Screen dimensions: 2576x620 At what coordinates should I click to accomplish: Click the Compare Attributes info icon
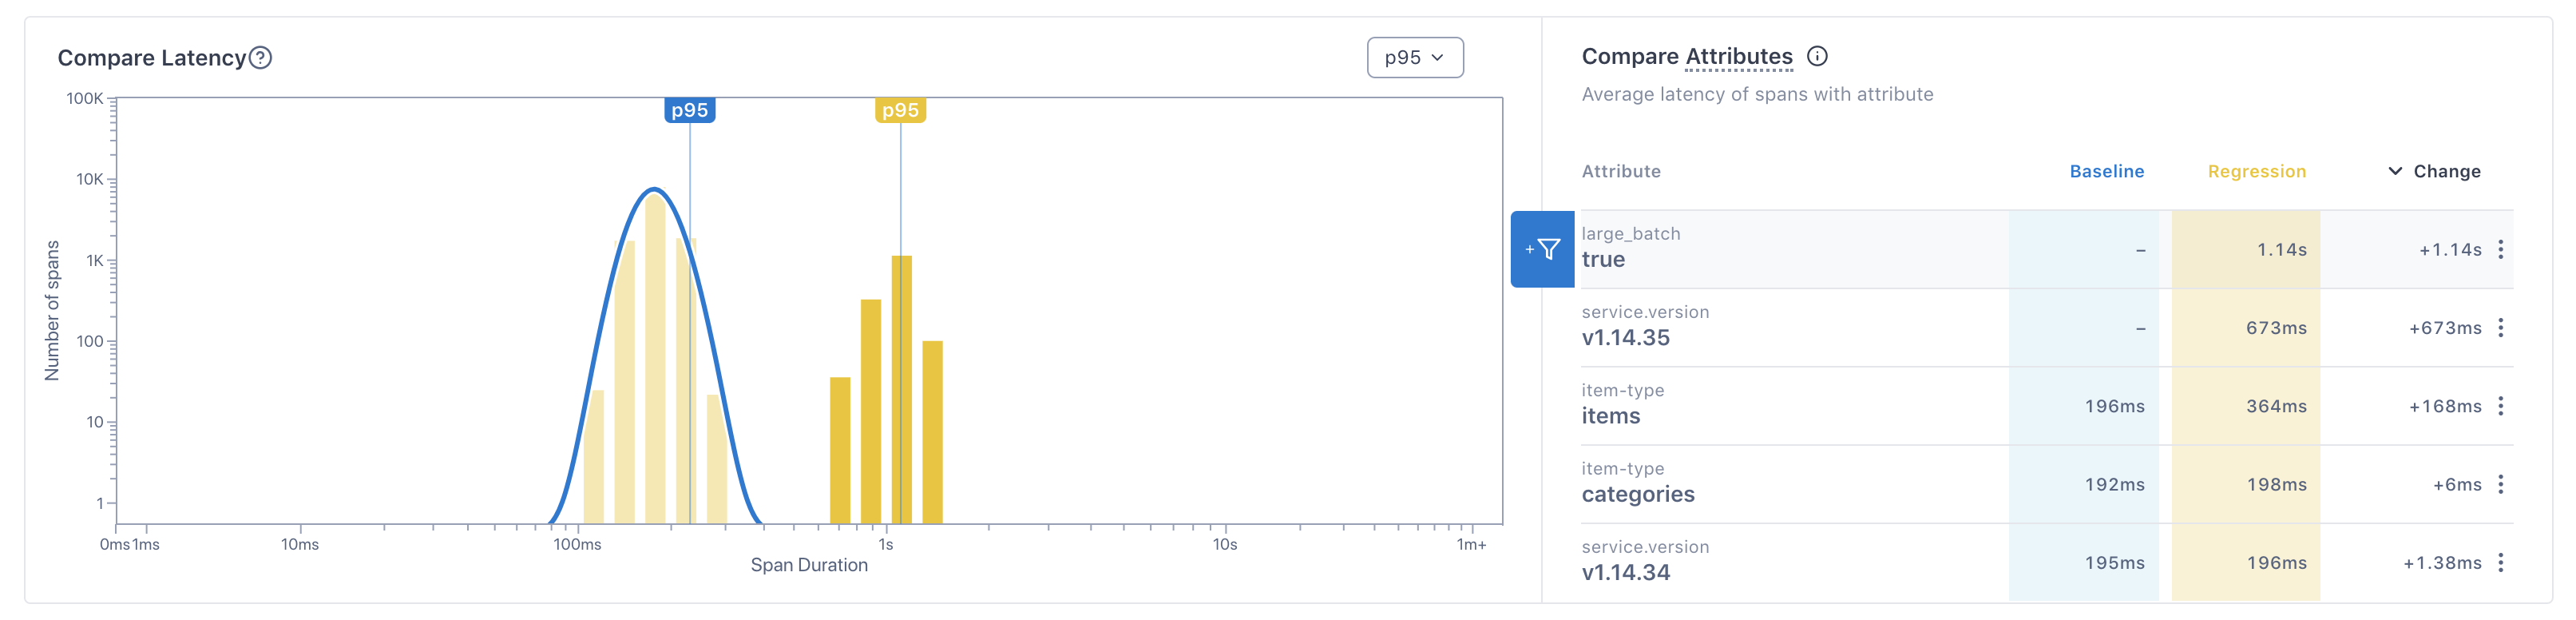1817,57
